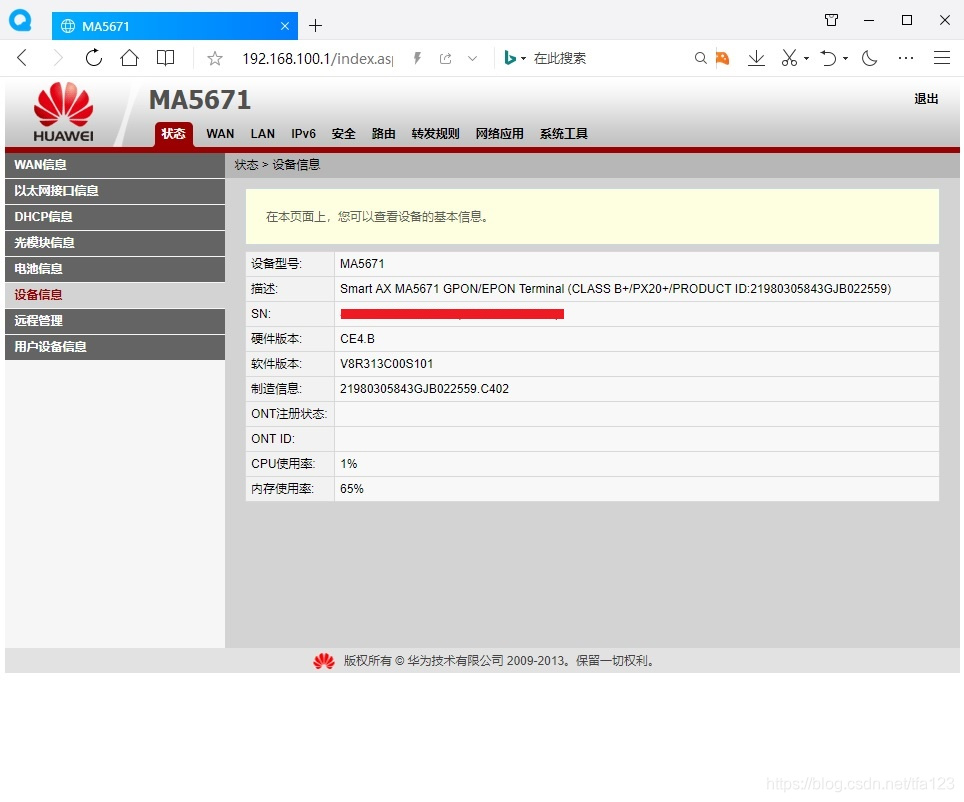Screen dimensions: 964x802
Task: Reload the page with refresh icon
Action: (93, 58)
